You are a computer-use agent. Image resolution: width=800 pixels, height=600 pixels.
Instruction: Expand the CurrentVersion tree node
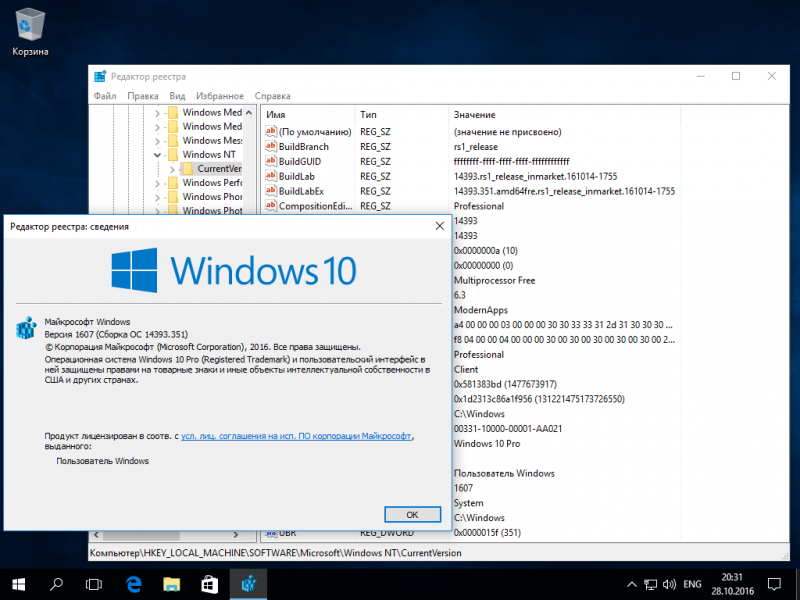tap(172, 169)
